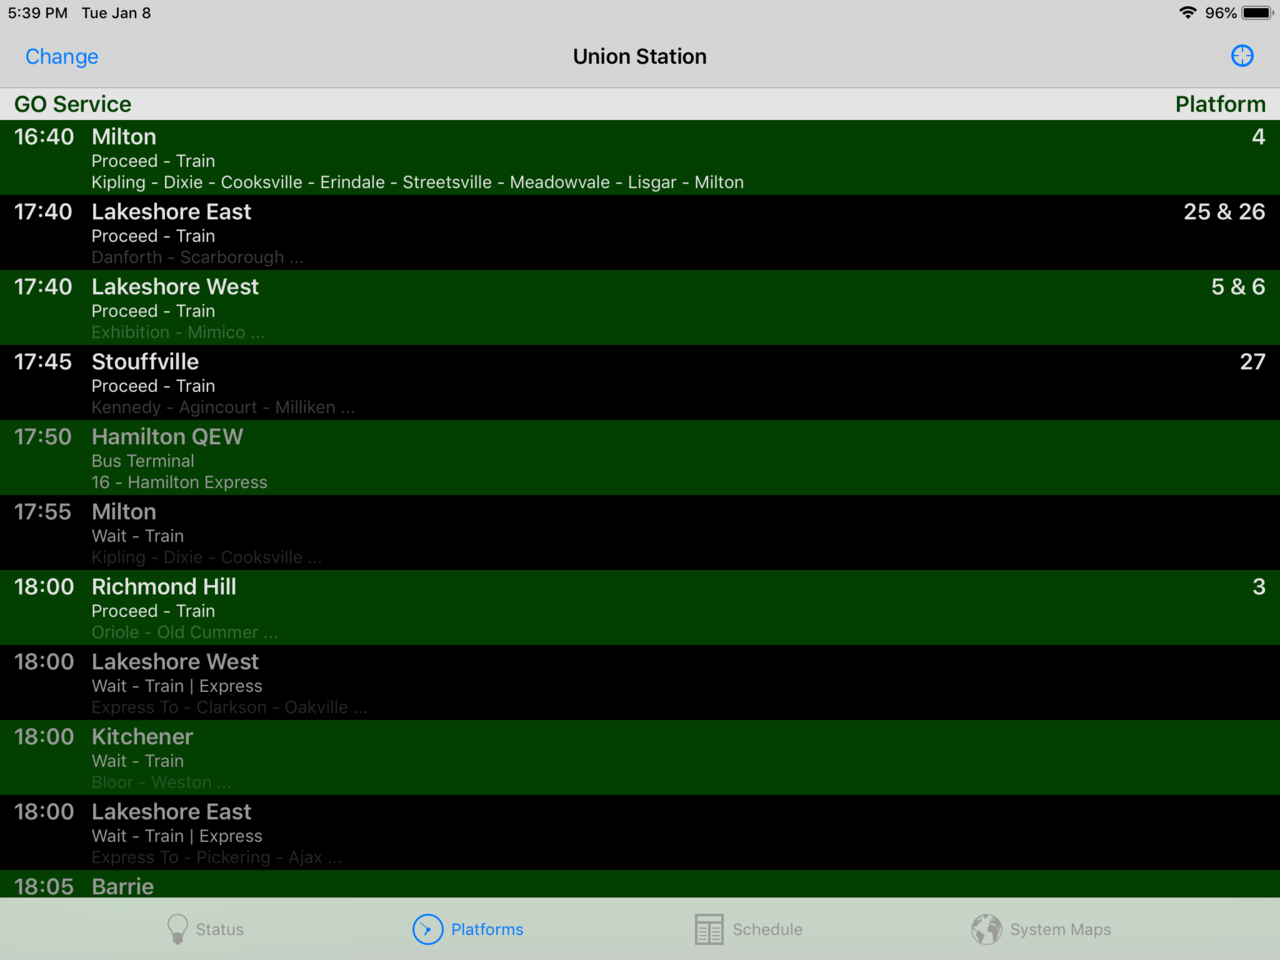Tap the 5:39 PM status bar clock

(38, 13)
